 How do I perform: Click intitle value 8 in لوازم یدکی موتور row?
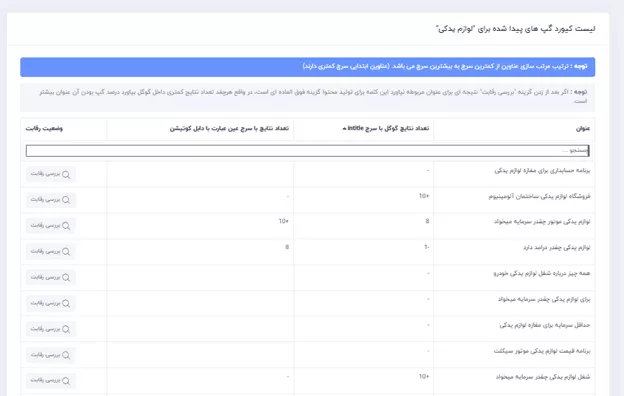(427, 221)
